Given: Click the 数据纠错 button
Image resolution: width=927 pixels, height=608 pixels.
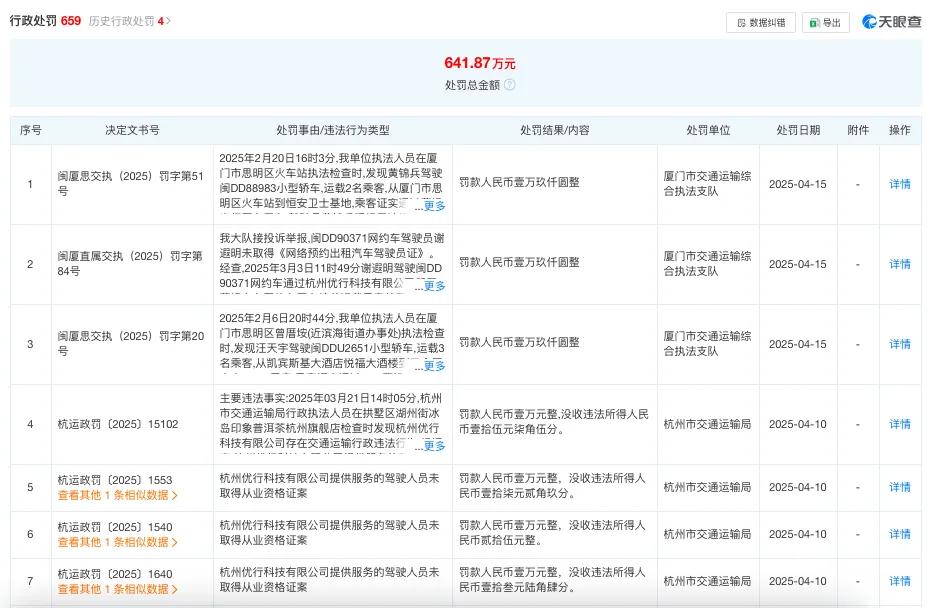Looking at the screenshot, I should tap(761, 22).
